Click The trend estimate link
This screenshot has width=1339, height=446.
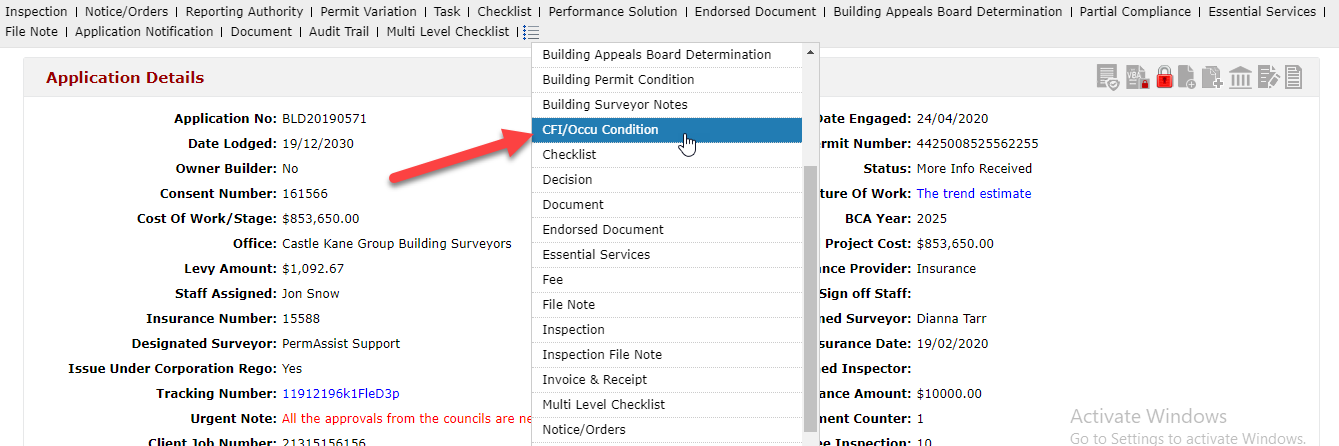(973, 193)
